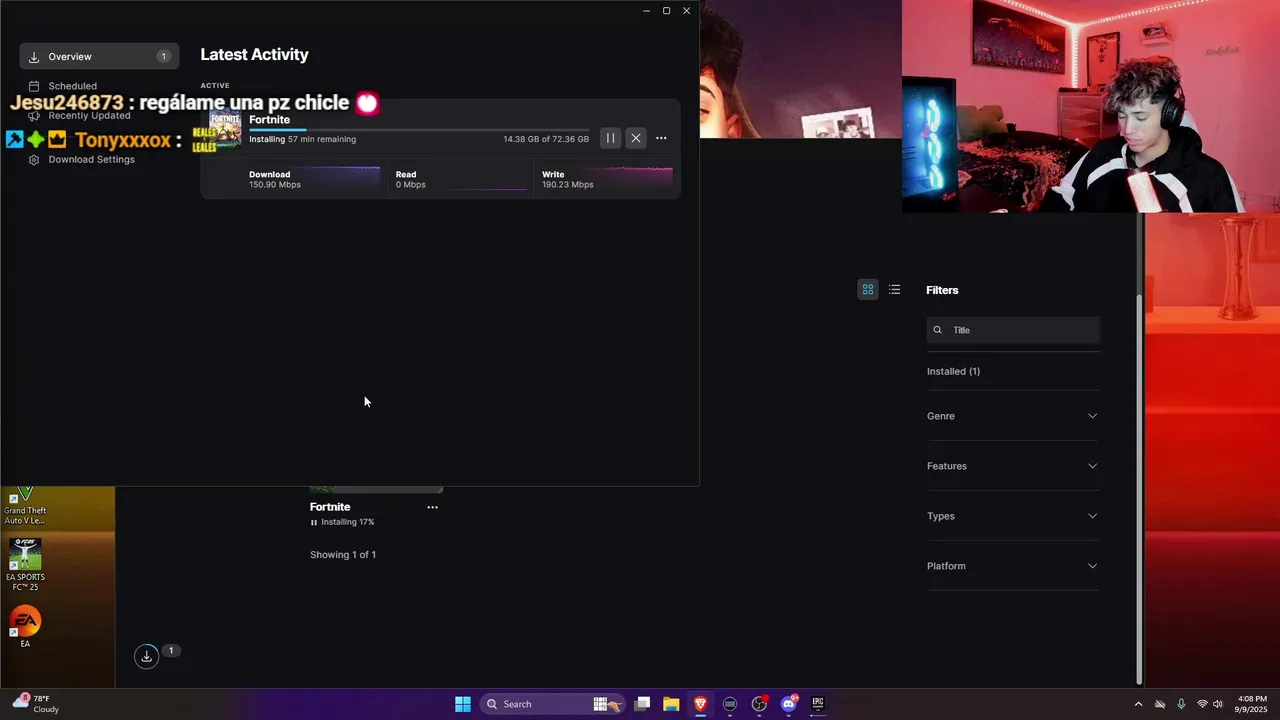
Task: Cancel the Fortnite download with the X button
Action: (636, 138)
